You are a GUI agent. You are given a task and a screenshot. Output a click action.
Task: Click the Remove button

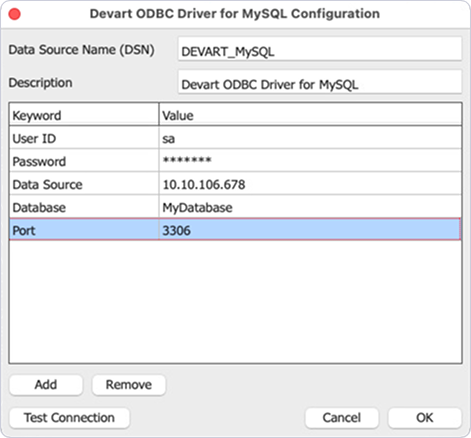[x=129, y=385]
